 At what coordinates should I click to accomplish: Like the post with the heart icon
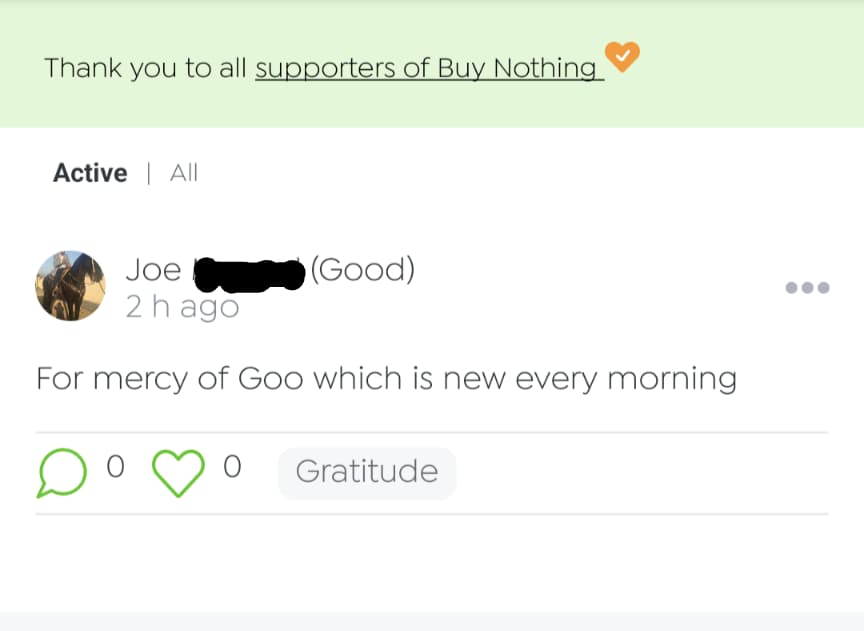(x=177, y=472)
